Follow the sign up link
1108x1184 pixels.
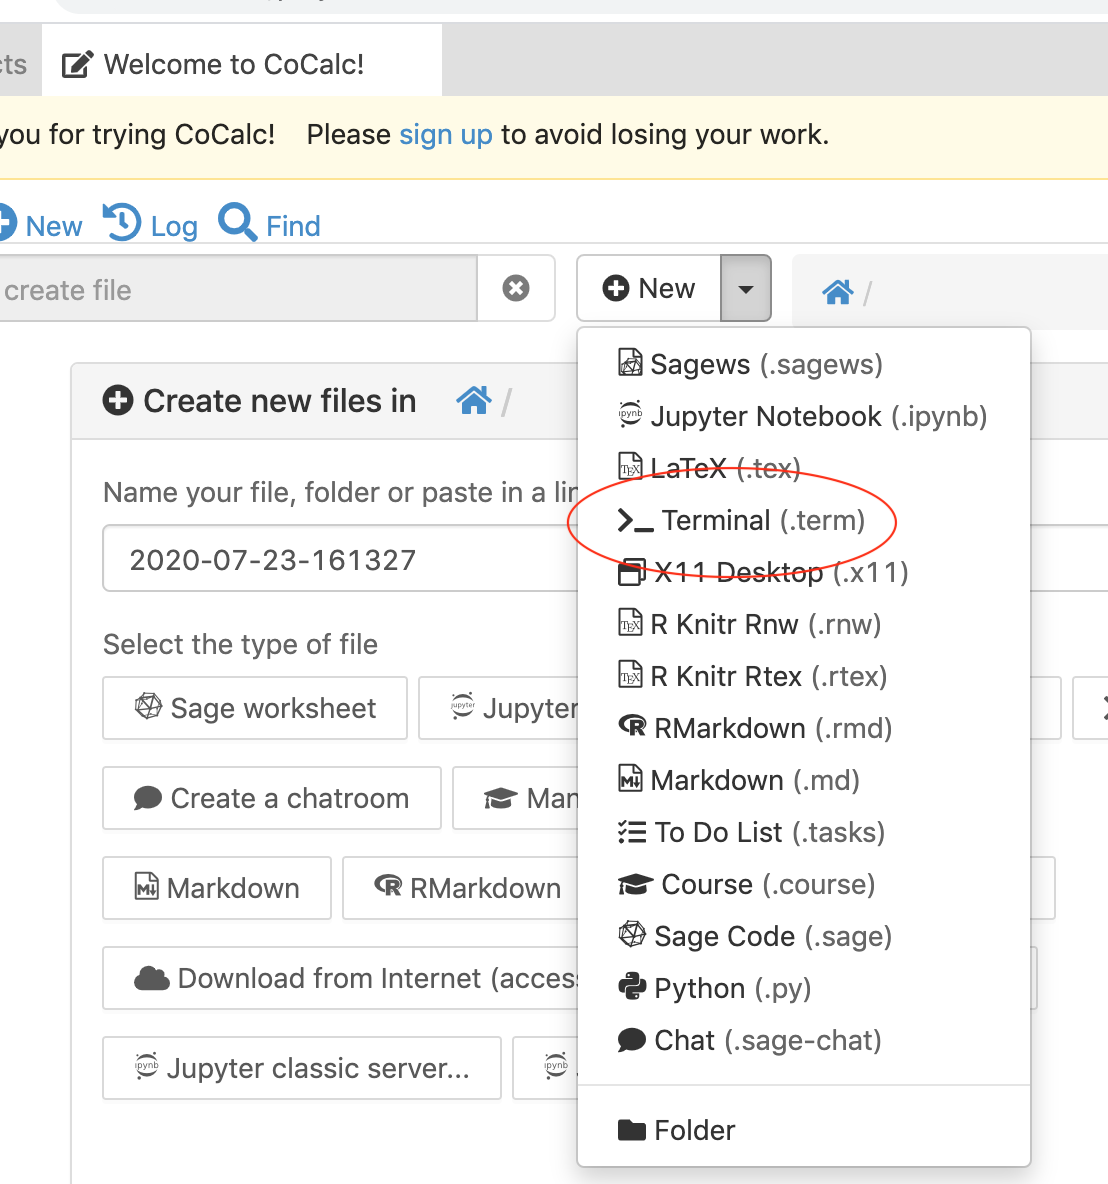pyautogui.click(x=446, y=134)
